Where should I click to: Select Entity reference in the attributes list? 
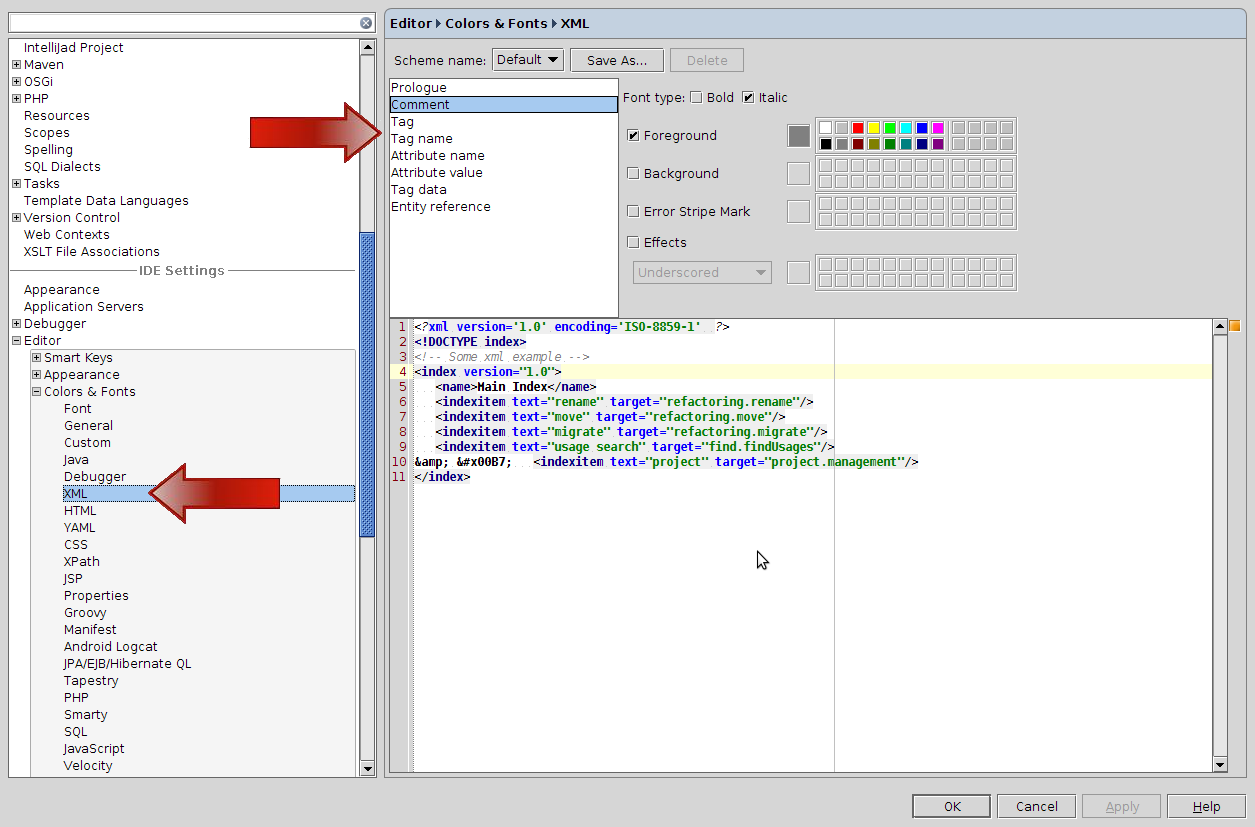pyautogui.click(x=504, y=207)
